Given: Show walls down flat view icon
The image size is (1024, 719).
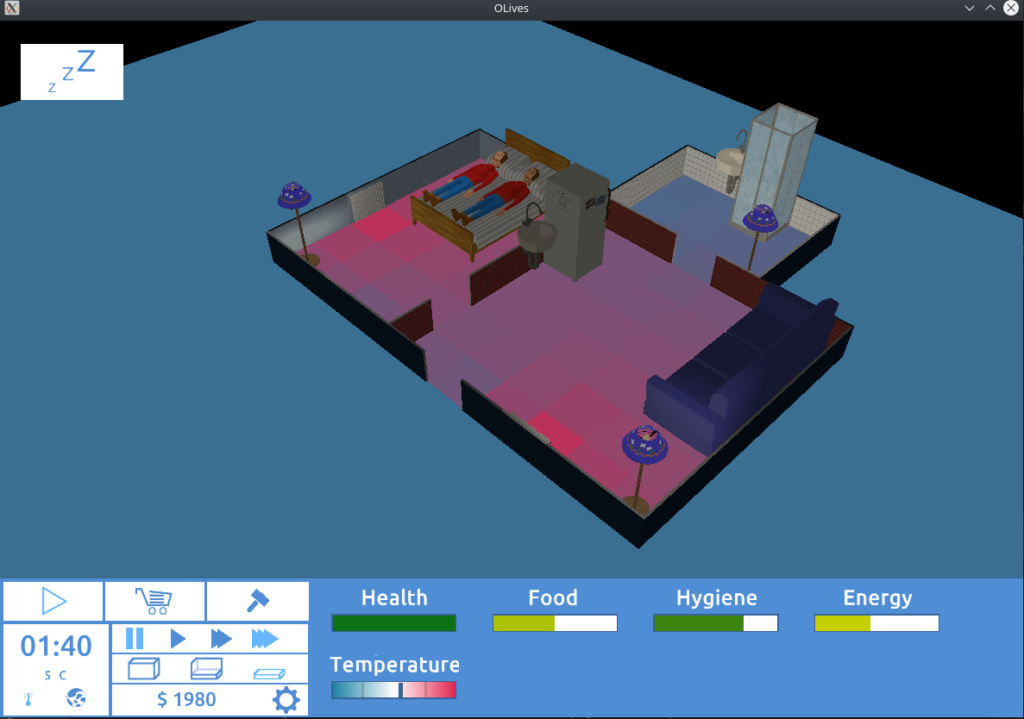Looking at the screenshot, I should click(x=269, y=673).
